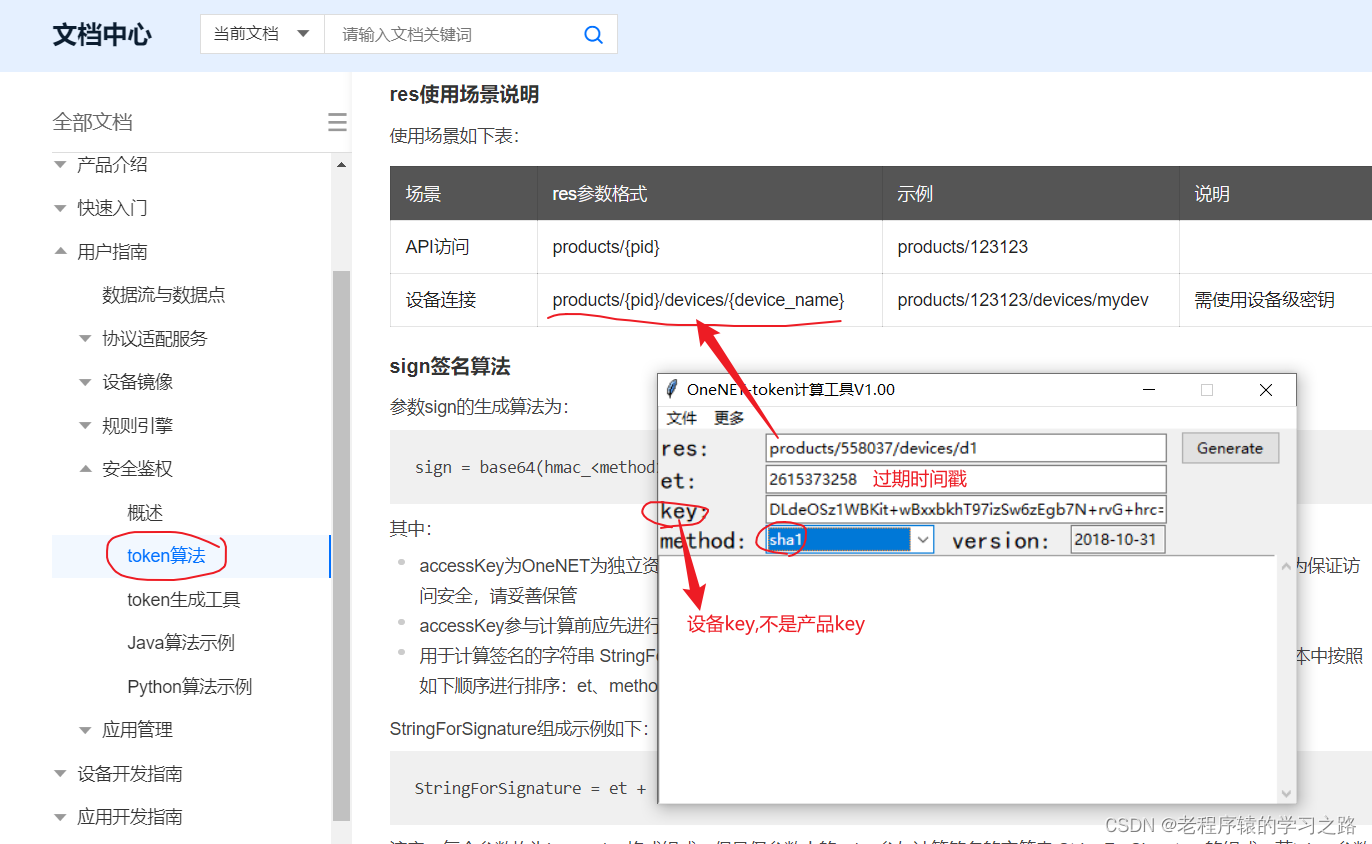Expand the 协议适配服务 node

(85, 339)
